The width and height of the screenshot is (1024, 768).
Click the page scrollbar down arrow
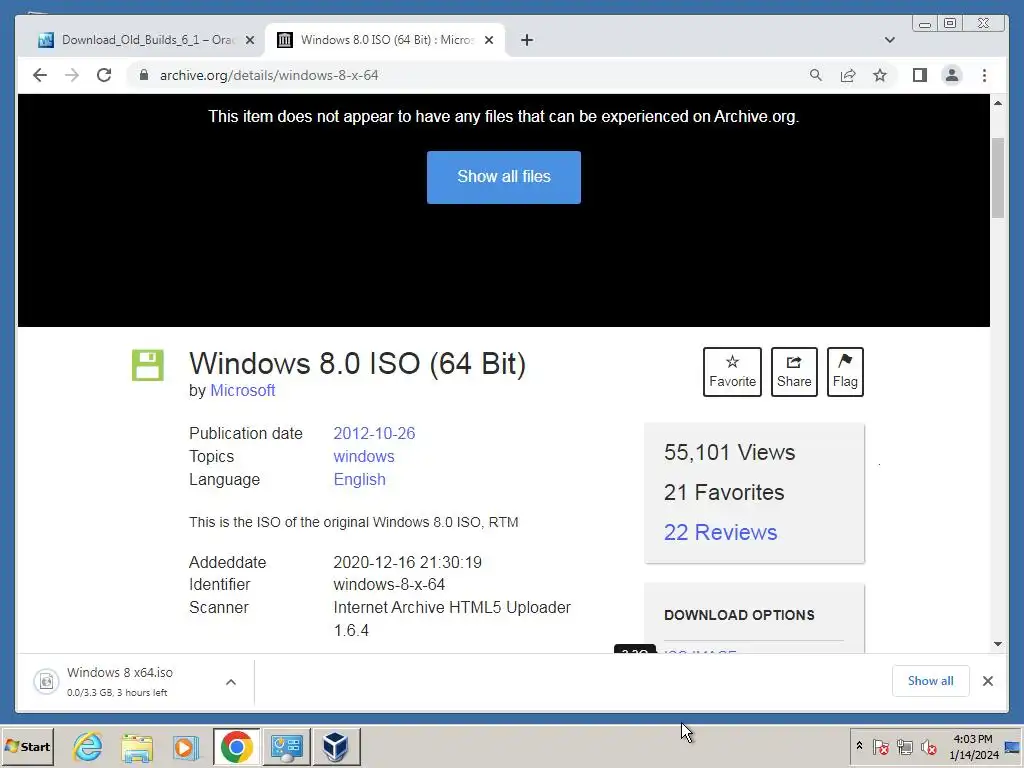998,644
